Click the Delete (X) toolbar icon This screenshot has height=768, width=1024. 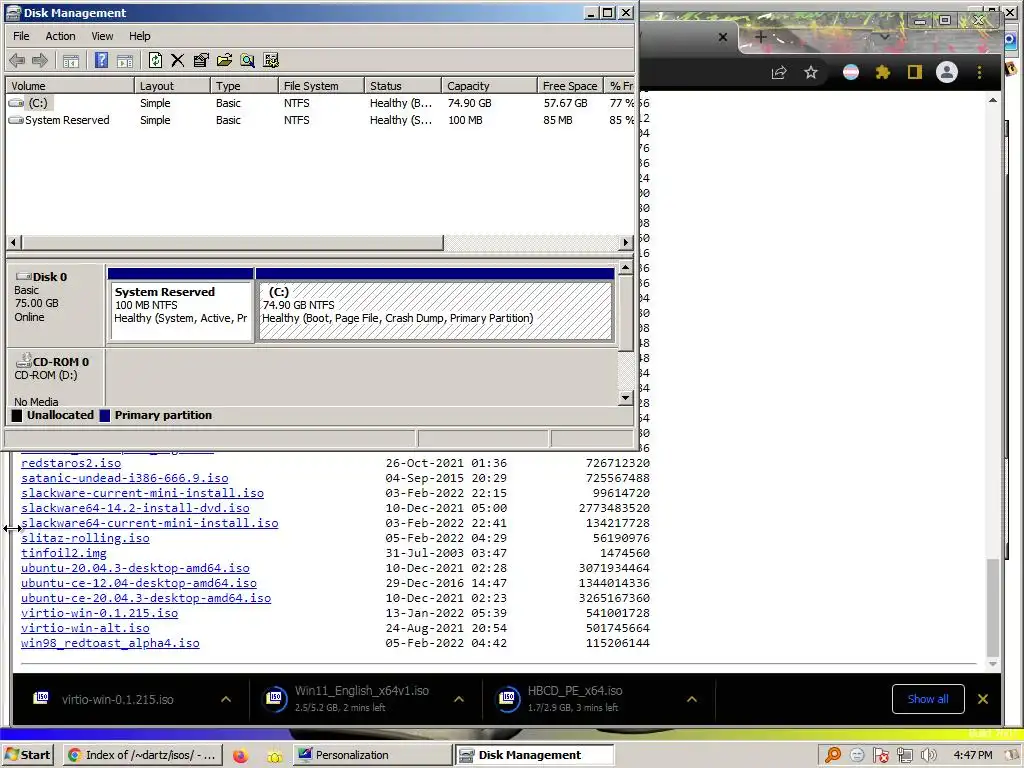pyautogui.click(x=178, y=61)
